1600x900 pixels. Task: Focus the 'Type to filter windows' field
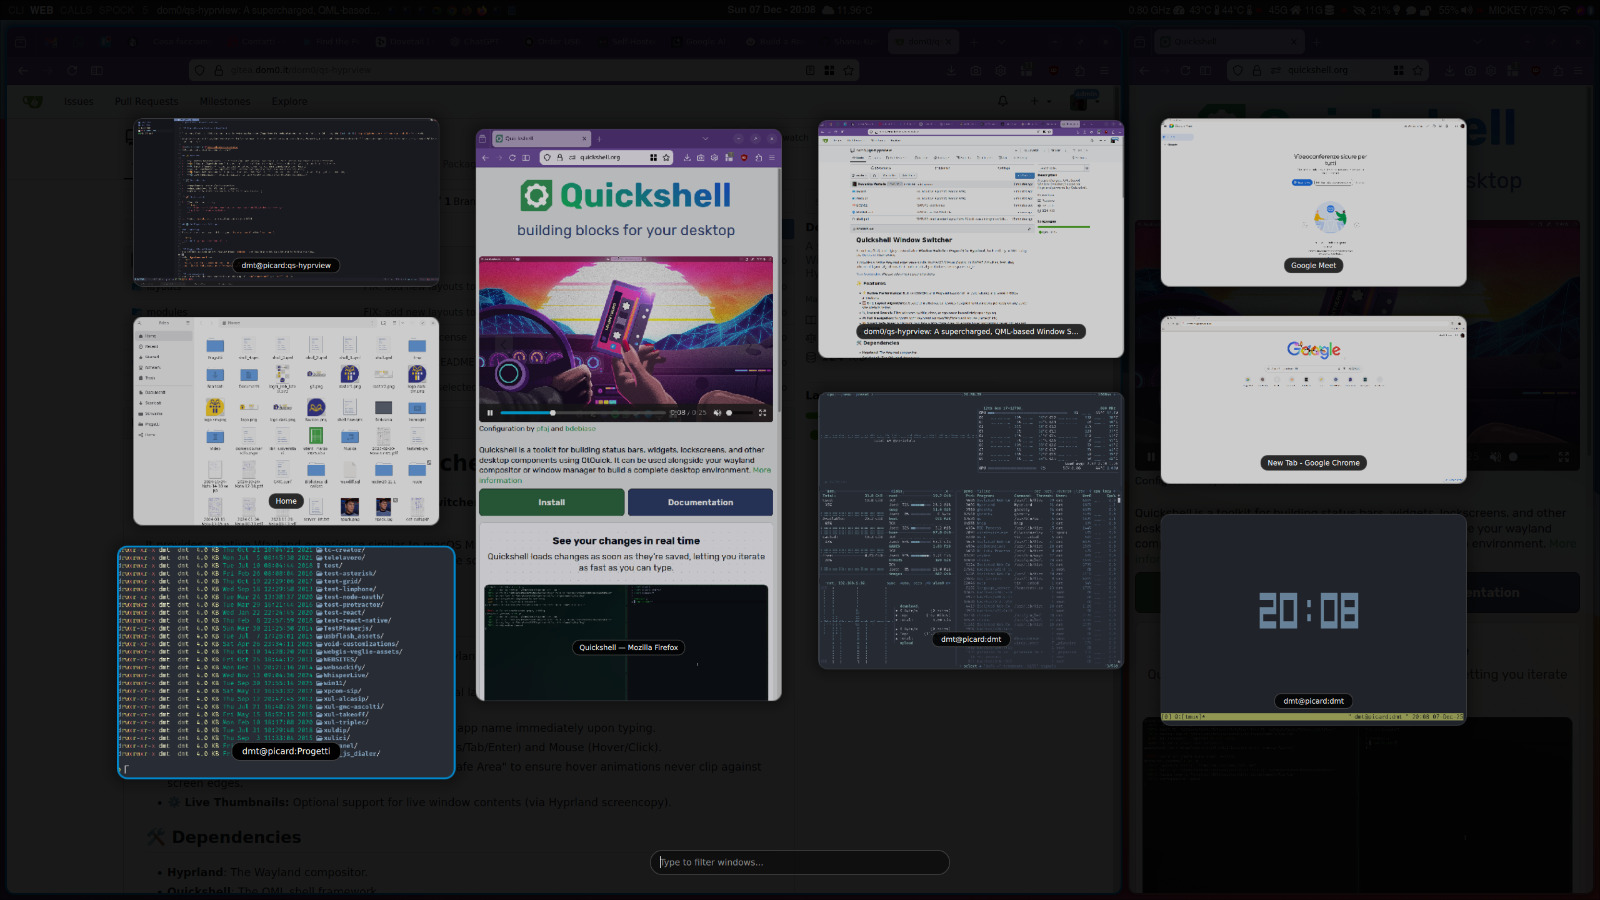point(800,862)
